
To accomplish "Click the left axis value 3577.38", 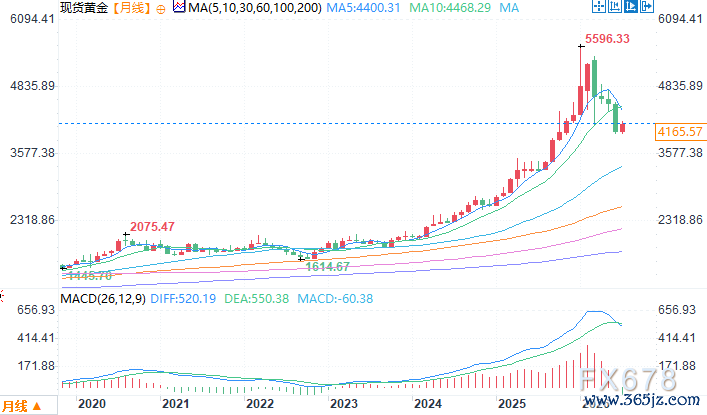I will [32, 153].
